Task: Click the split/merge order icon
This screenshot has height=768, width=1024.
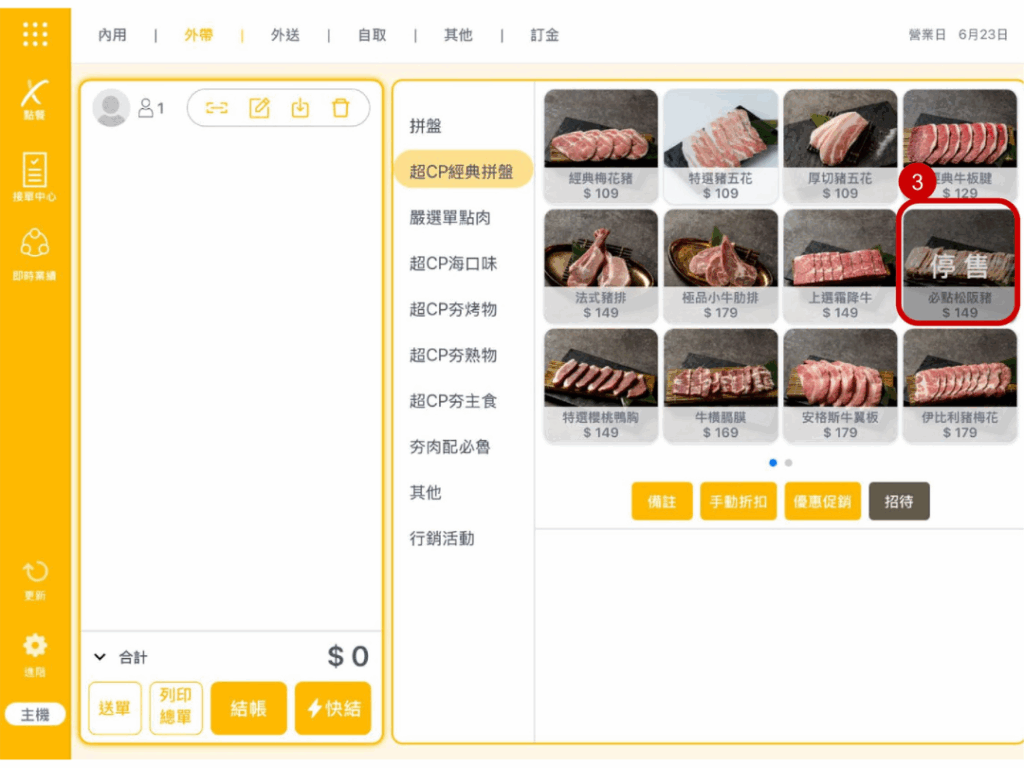Action: coord(217,108)
